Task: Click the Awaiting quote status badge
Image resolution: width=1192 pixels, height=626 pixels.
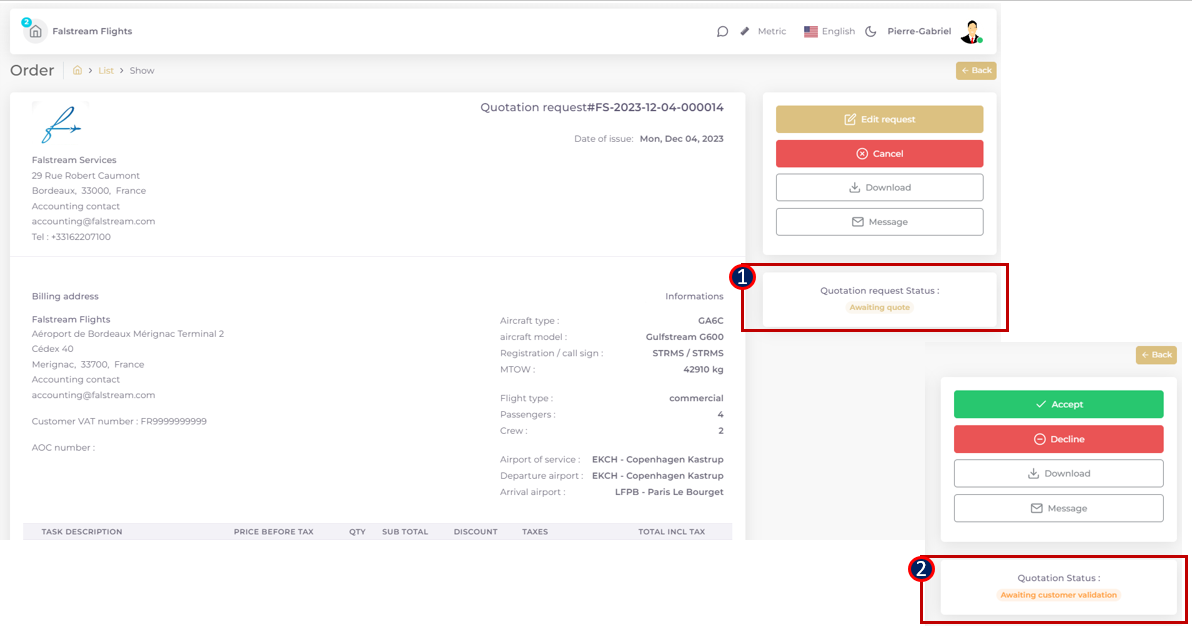Action: [x=880, y=307]
